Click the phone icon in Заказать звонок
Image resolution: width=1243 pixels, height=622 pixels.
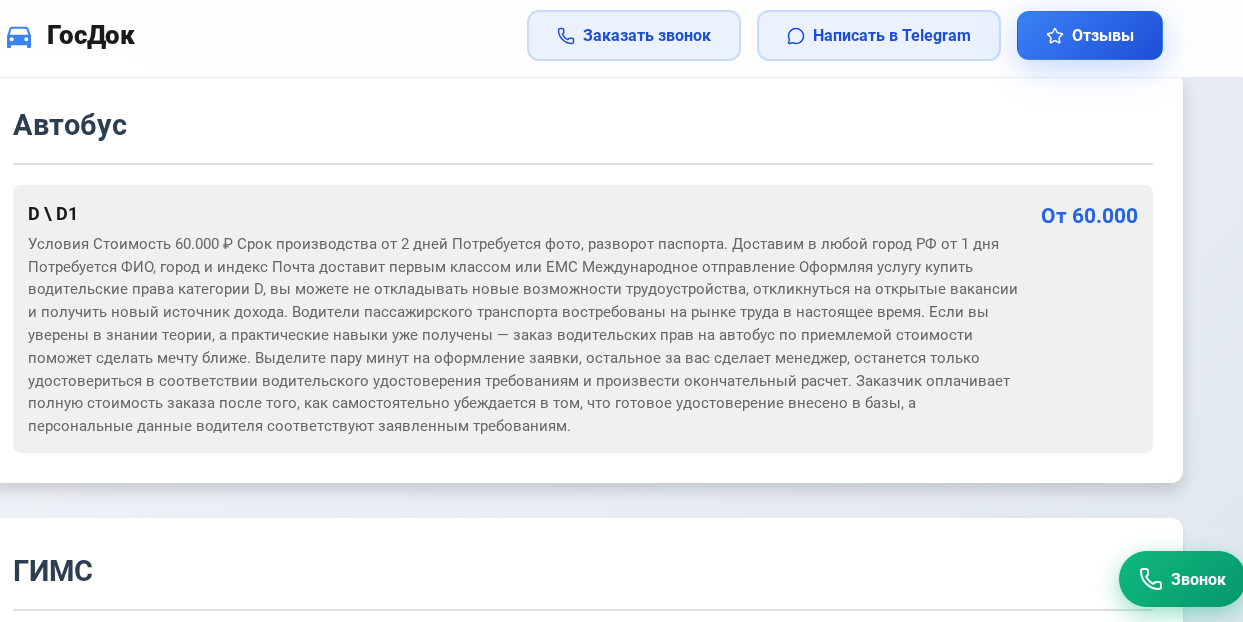click(566, 36)
